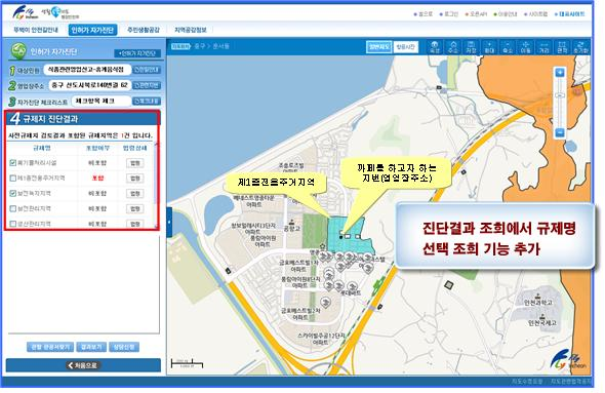Select the 거리 distance measure tool
This screenshot has height=393, width=605.
[x=544, y=47]
